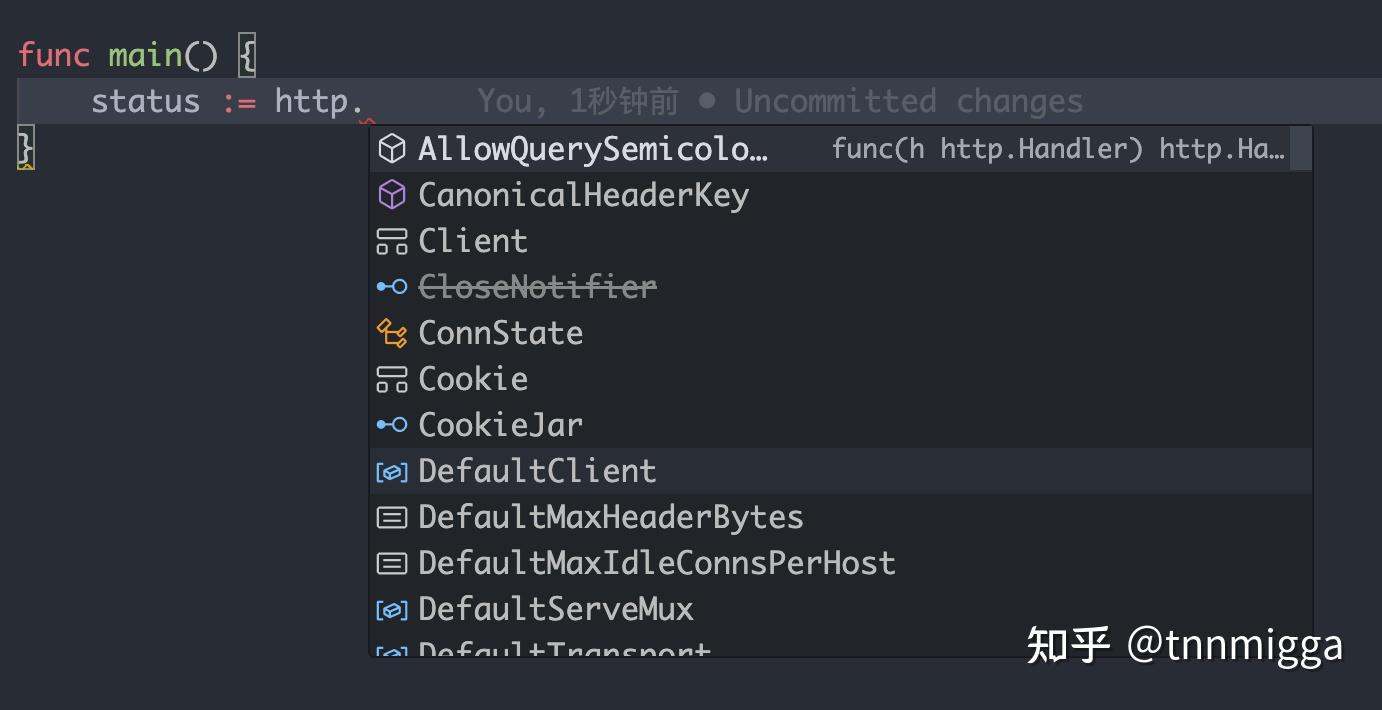Click the struct icon next to Client
This screenshot has width=1382, height=710.
pos(392,240)
